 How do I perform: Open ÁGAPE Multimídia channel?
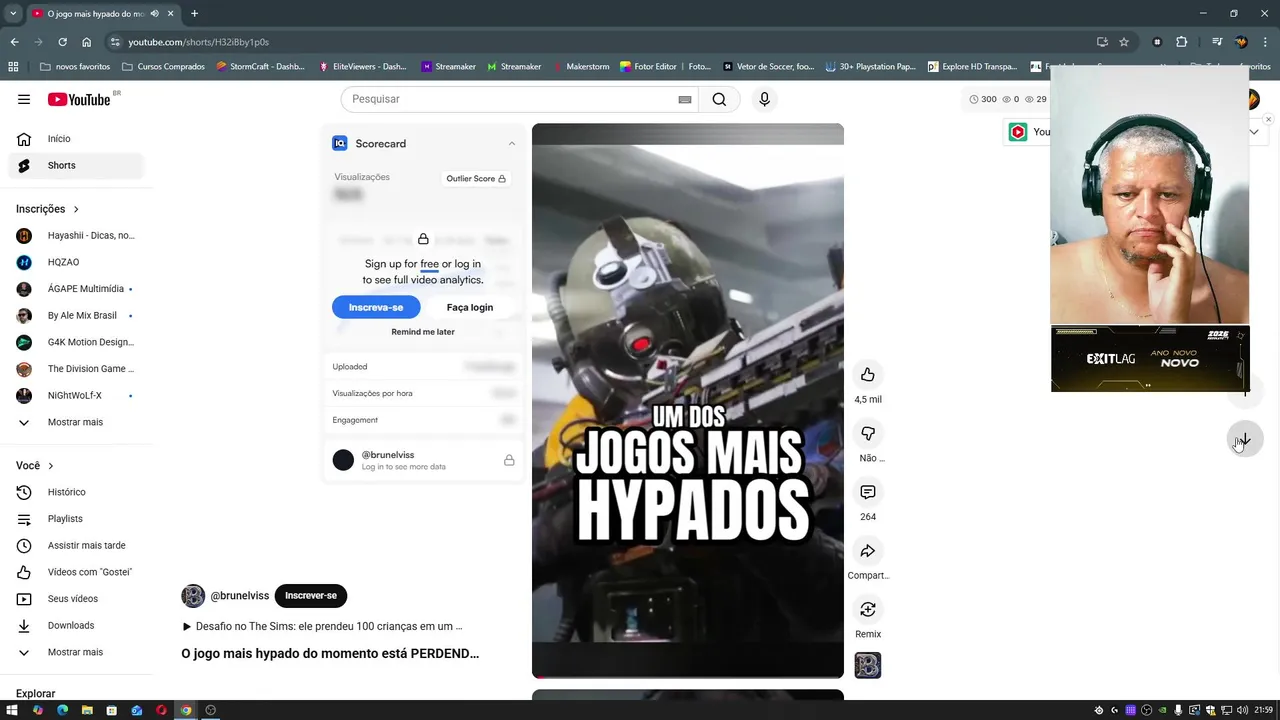[76, 289]
